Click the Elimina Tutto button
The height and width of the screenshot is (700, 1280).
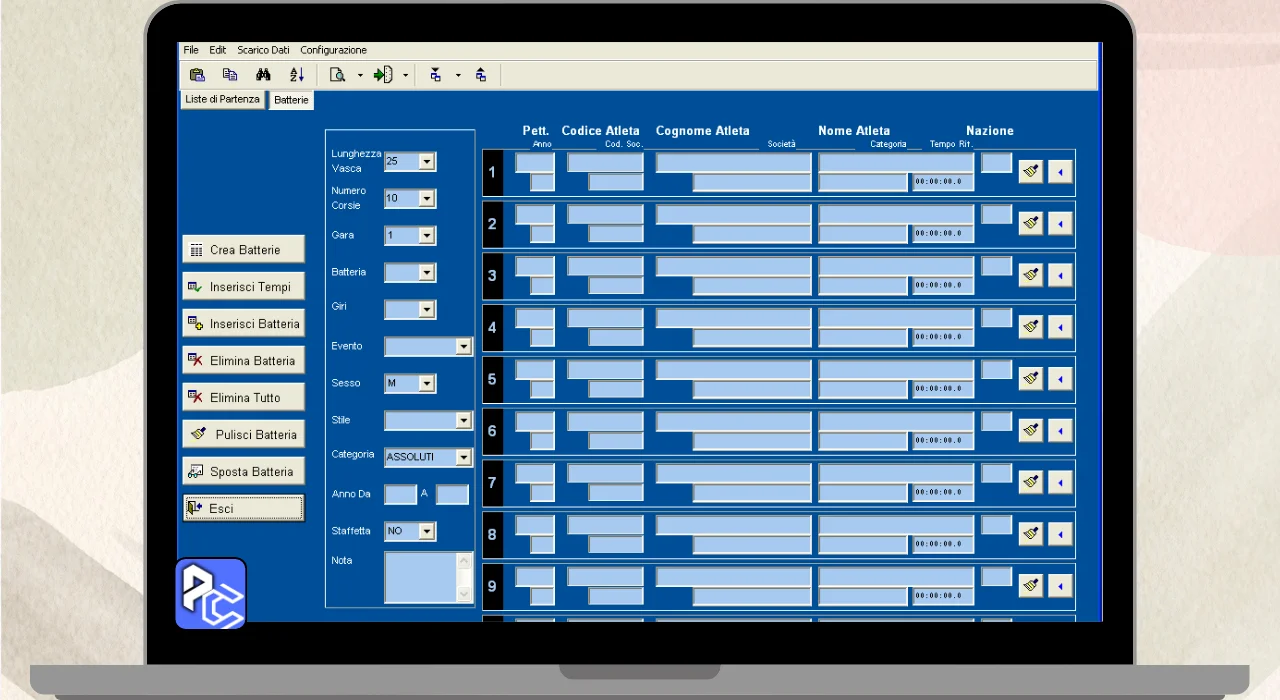(244, 398)
